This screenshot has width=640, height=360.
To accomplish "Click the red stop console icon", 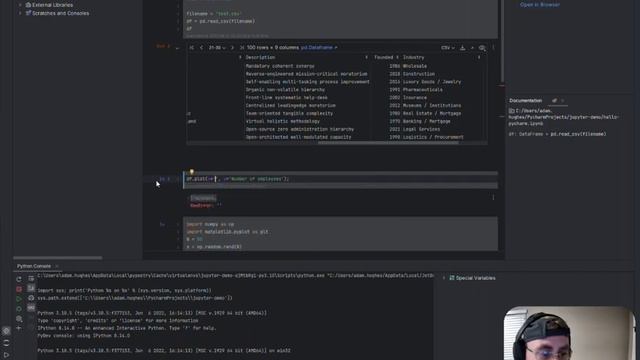I will pyautogui.click(x=19, y=289).
